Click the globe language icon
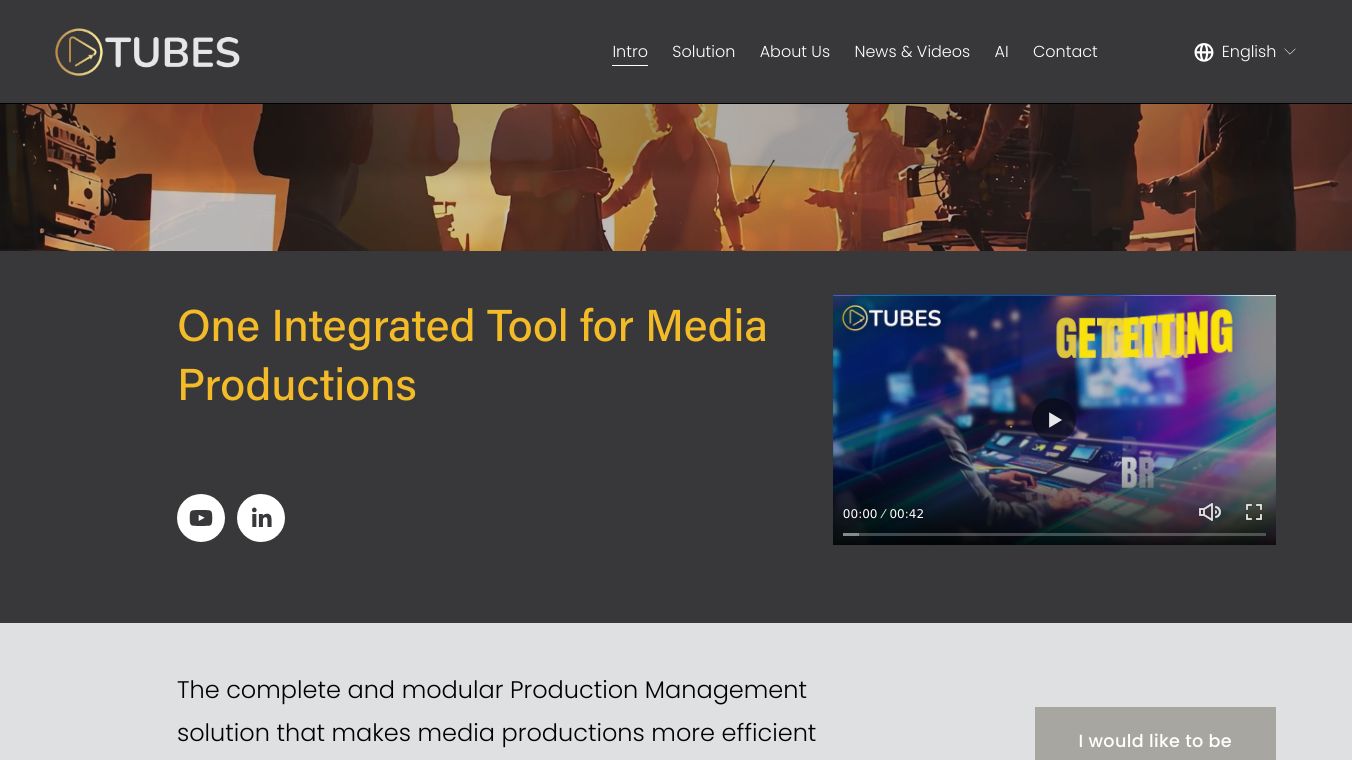This screenshot has height=760, width=1352. coord(1204,52)
